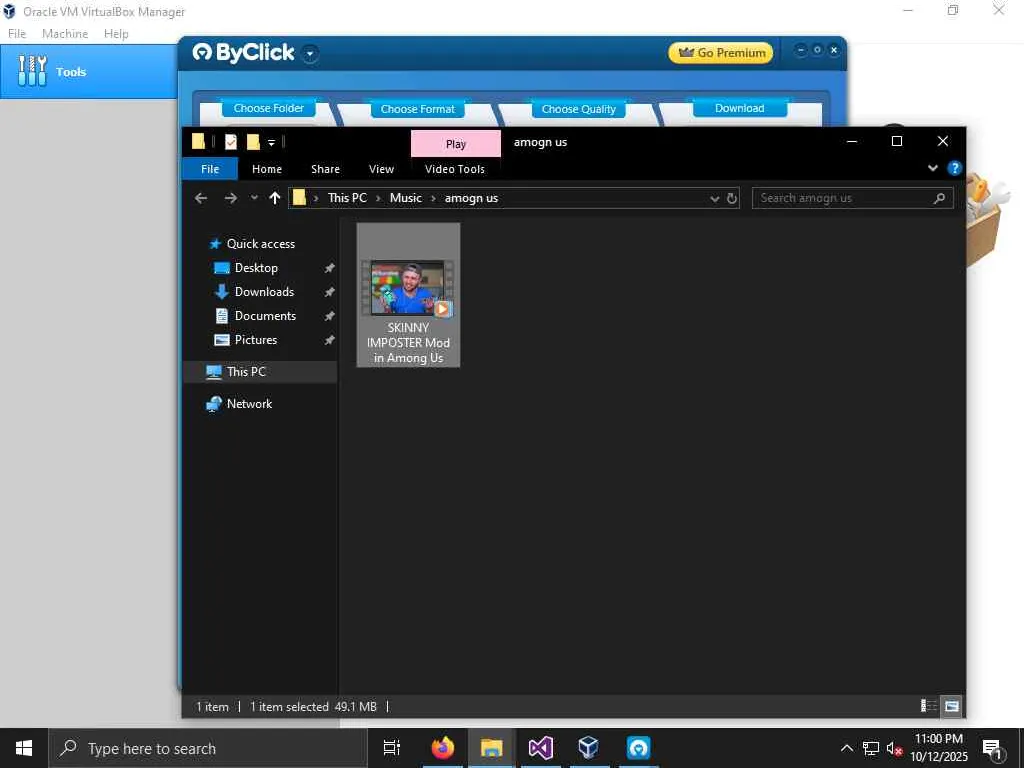The width and height of the screenshot is (1024, 768).
Task: Click the search magnifier icon in Explorer
Action: [x=939, y=199]
